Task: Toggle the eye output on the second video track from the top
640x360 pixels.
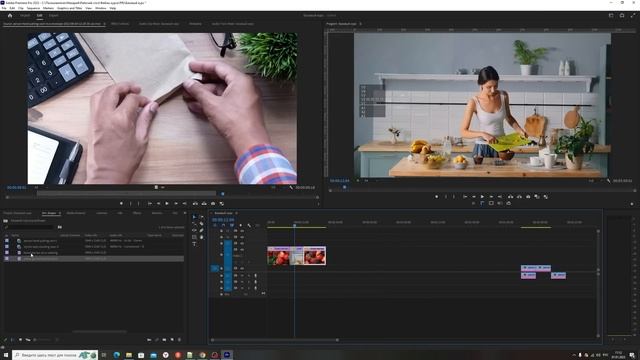Action: tap(242, 237)
